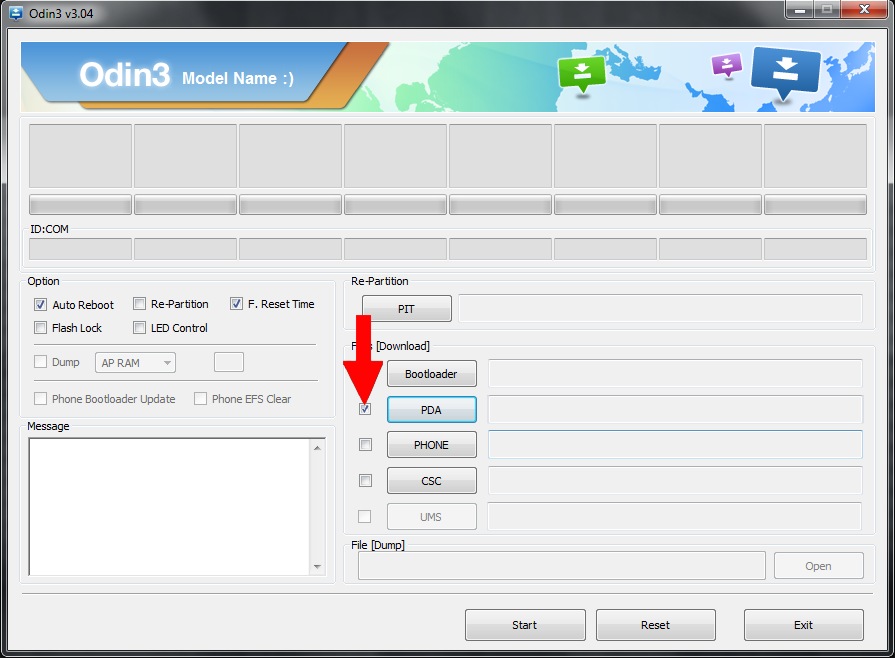
Task: Click the Message box scroll up arrow
Action: click(317, 448)
